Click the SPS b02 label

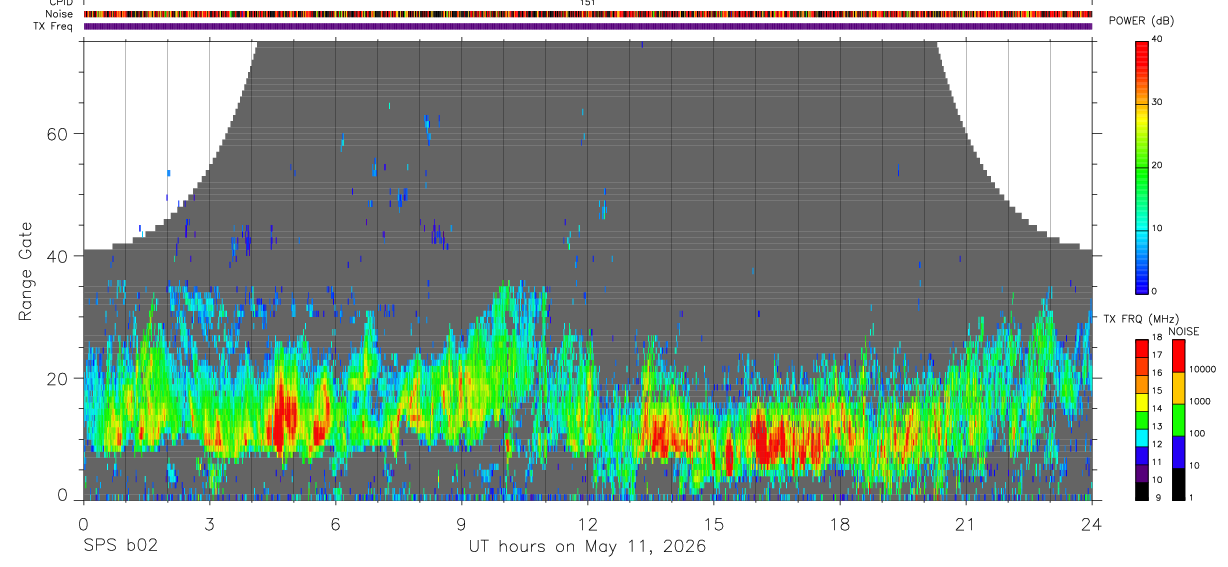(x=120, y=546)
